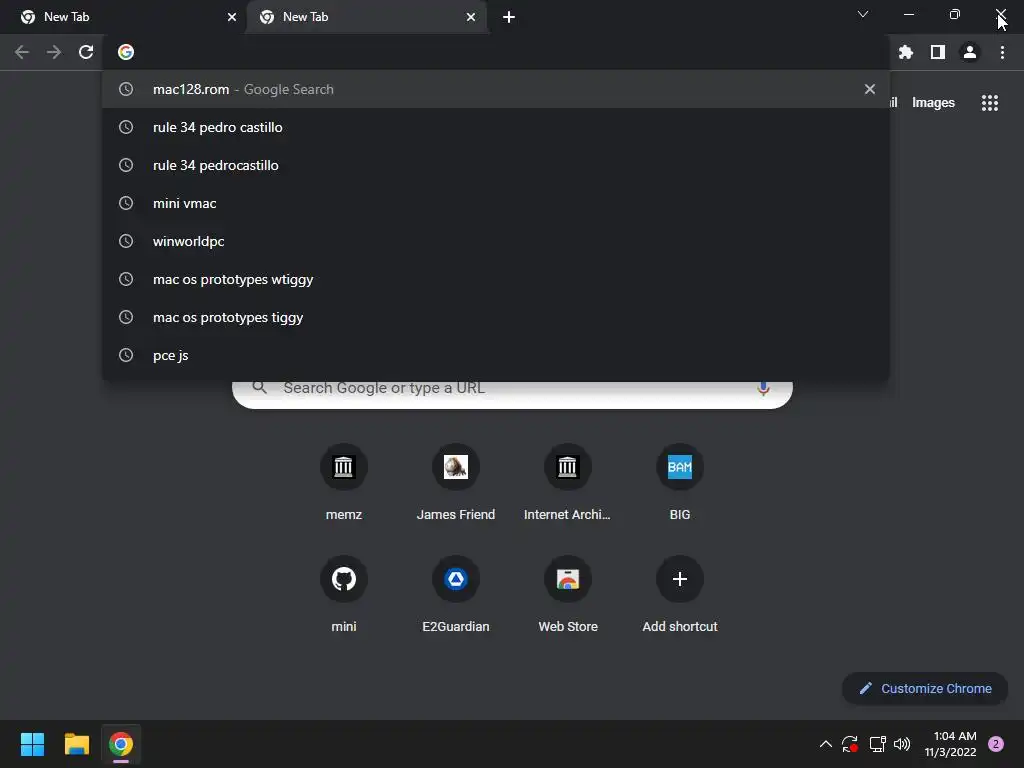Viewport: 1024px width, 768px height.
Task: Pick 'mac os prototypes wtiggy' suggestion
Action: 496,279
